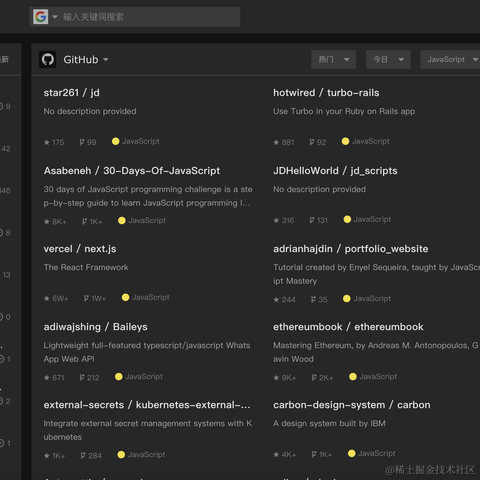The image size is (480, 480).
Task: Click 'The React Framework' description text
Action: click(x=86, y=267)
